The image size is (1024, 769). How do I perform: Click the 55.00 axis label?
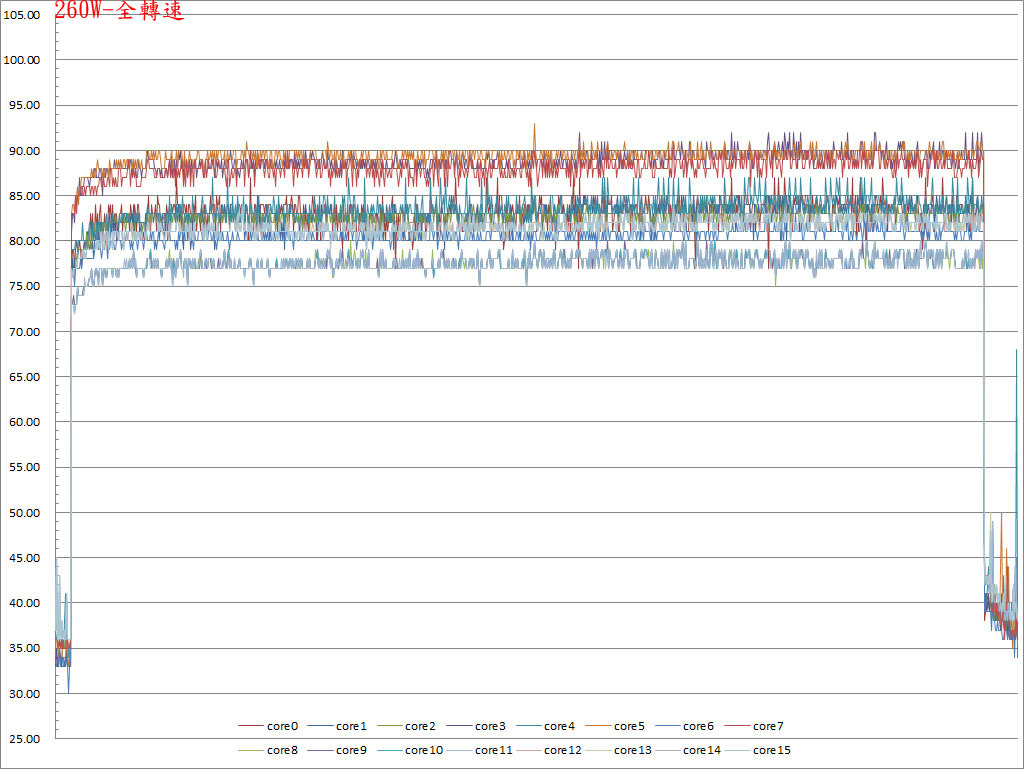tap(24, 467)
